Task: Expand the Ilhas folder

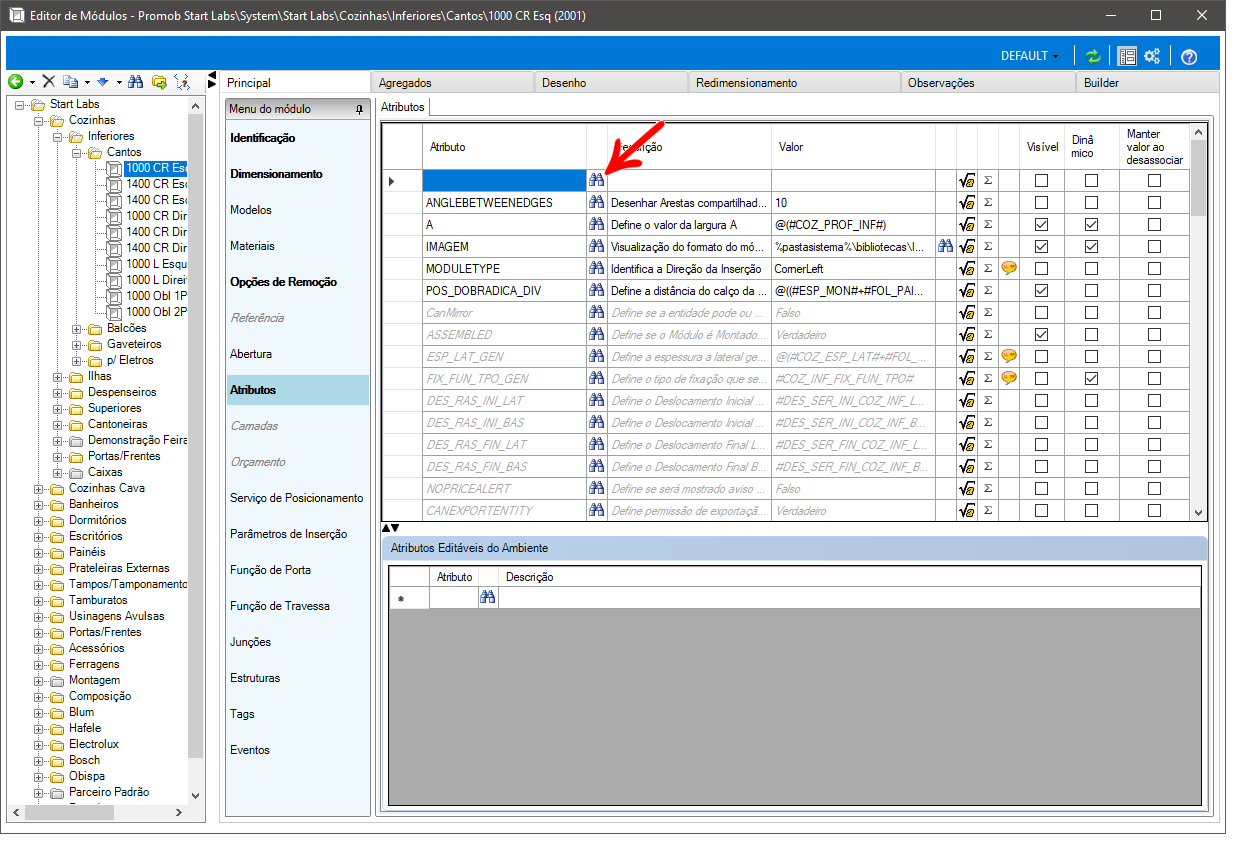Action: click(x=59, y=376)
